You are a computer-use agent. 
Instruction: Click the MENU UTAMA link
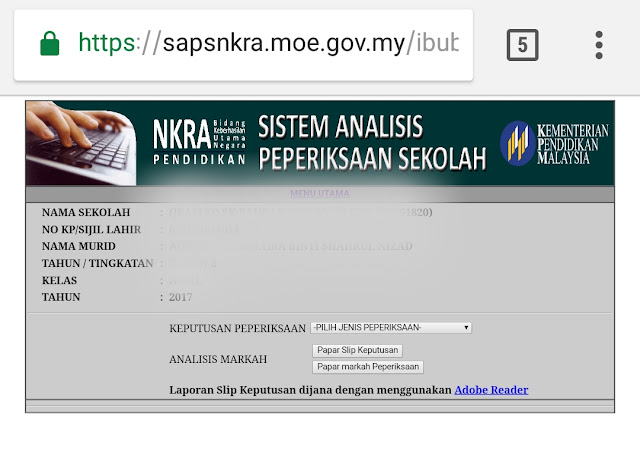pyautogui.click(x=320, y=193)
